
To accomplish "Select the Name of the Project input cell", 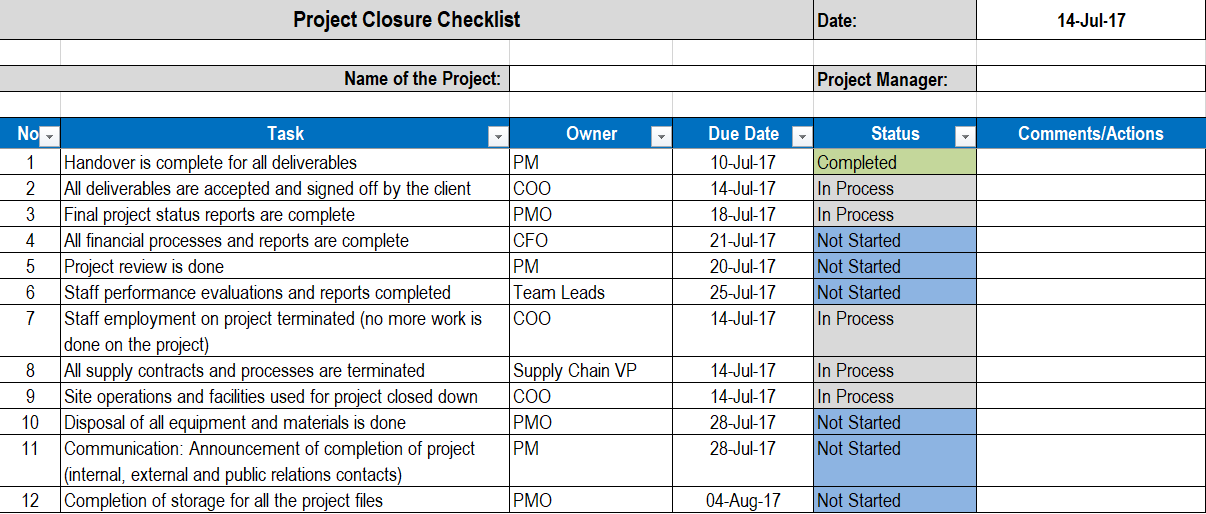I will (x=661, y=78).
